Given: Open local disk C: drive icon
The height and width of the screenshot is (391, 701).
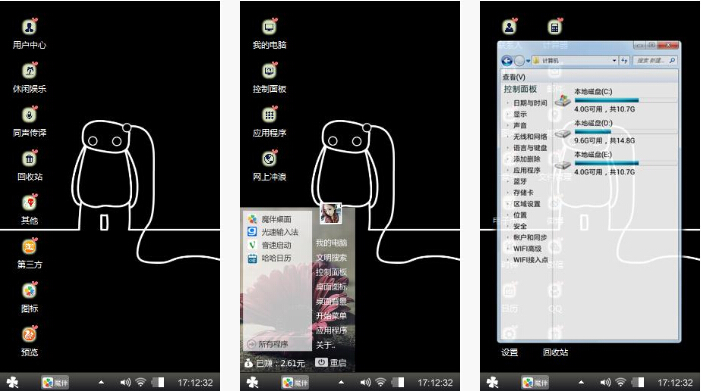Looking at the screenshot, I should point(563,100).
